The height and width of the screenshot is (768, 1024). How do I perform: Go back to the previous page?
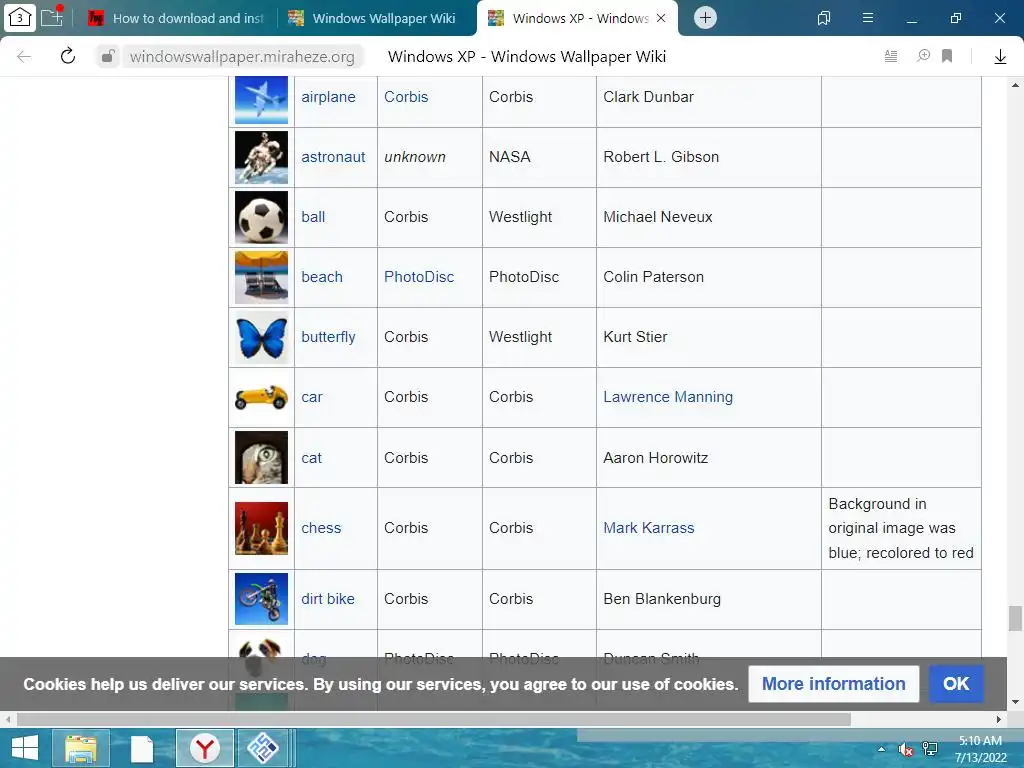(x=24, y=57)
